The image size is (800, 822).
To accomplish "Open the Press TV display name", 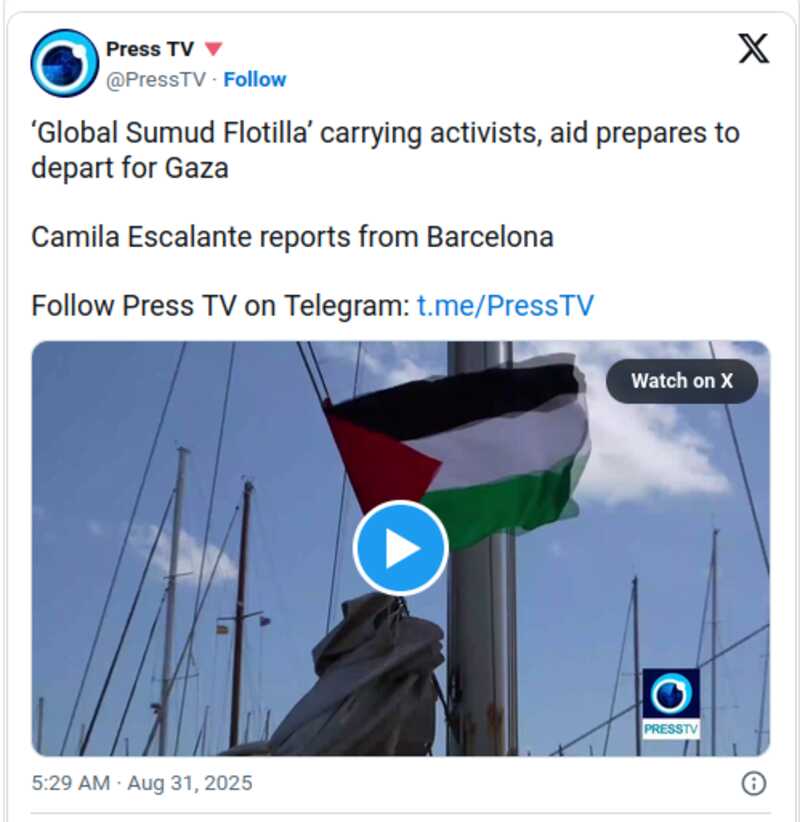I will point(150,49).
